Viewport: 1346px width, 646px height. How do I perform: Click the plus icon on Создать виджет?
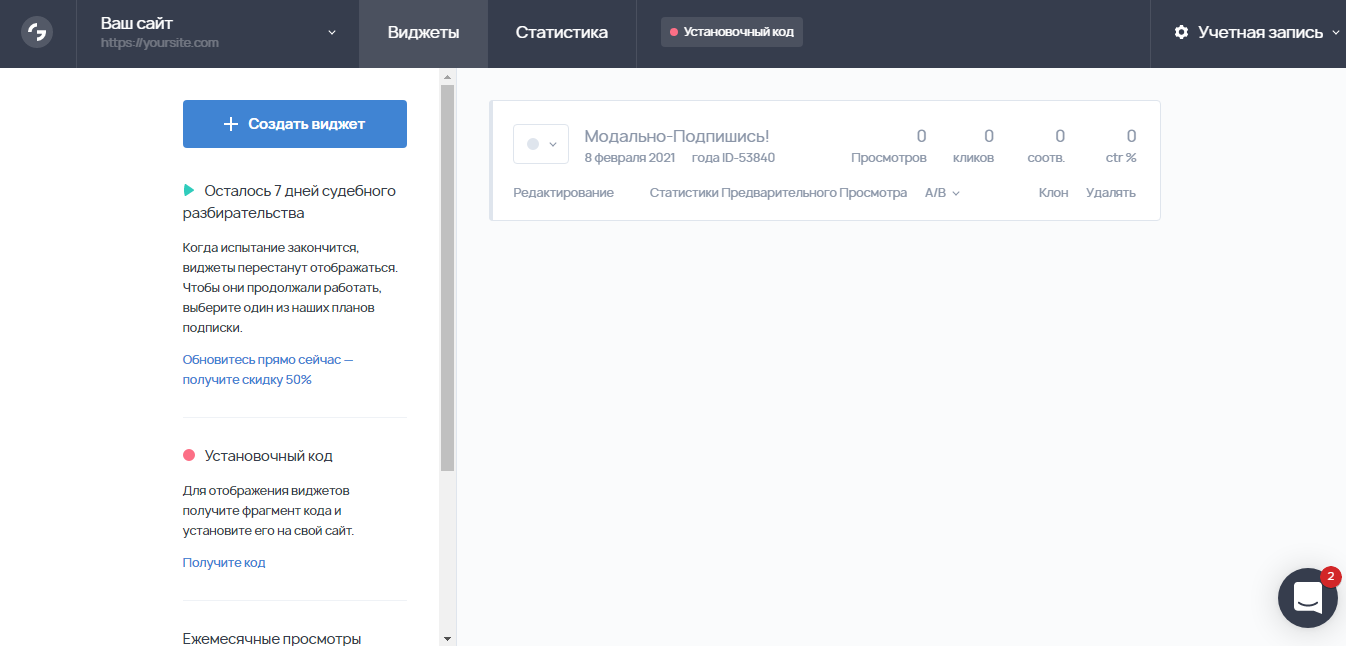pyautogui.click(x=231, y=124)
